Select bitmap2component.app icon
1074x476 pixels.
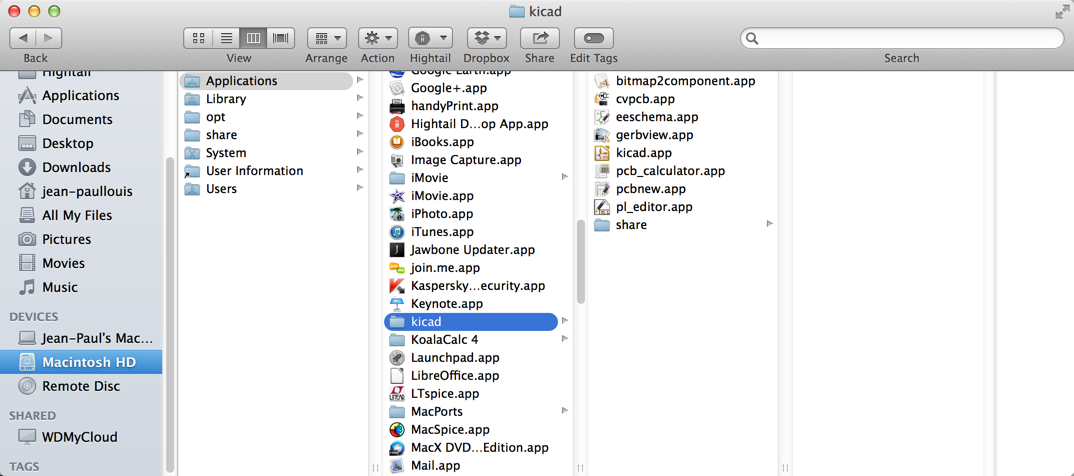click(x=602, y=81)
